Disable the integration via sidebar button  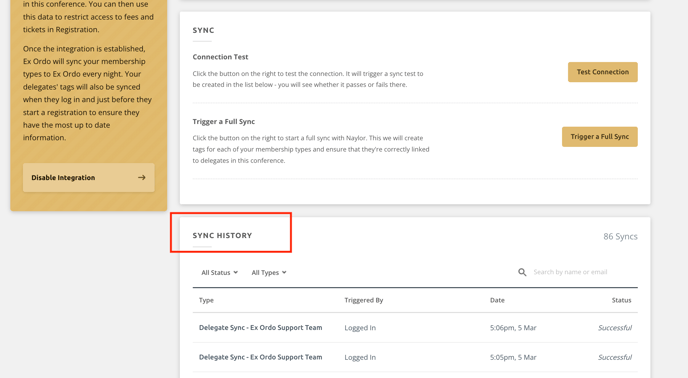pos(89,178)
